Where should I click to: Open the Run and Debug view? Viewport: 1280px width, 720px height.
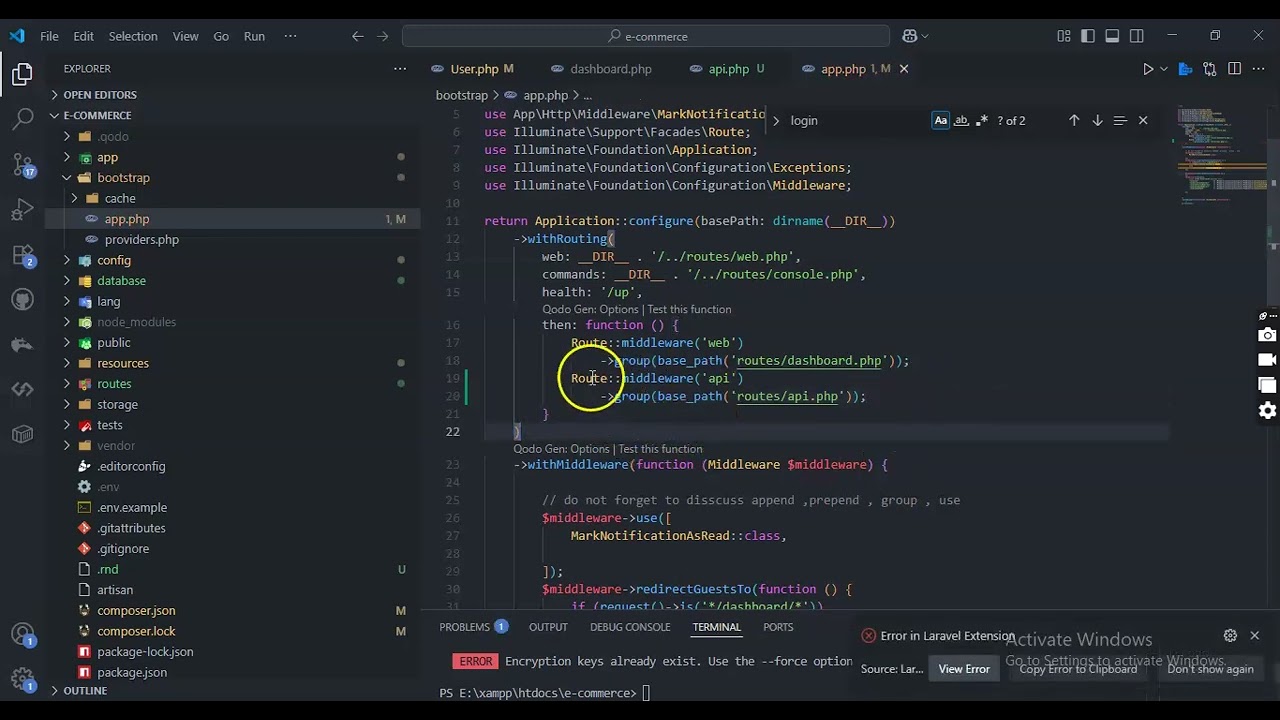tap(22, 209)
